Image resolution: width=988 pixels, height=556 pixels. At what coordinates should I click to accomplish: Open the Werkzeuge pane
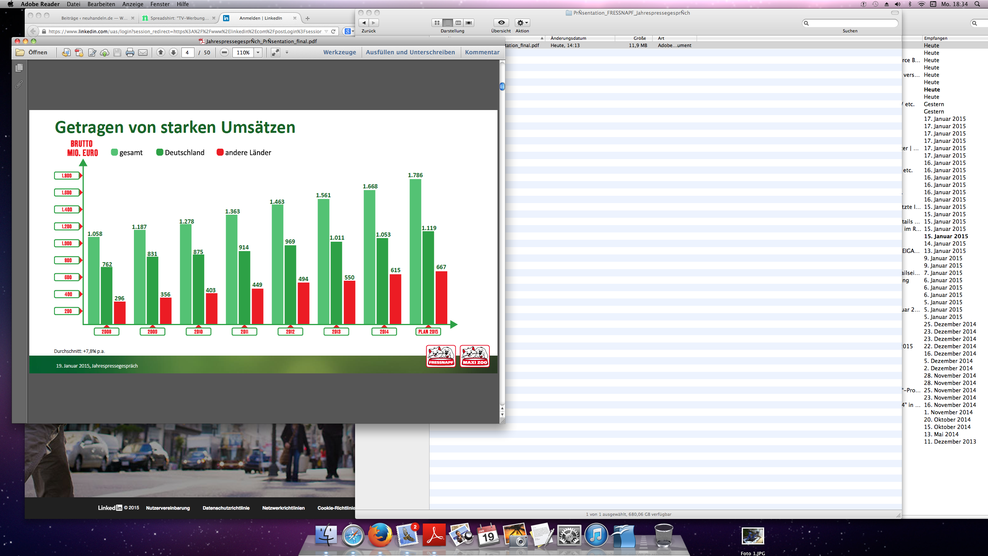[339, 52]
